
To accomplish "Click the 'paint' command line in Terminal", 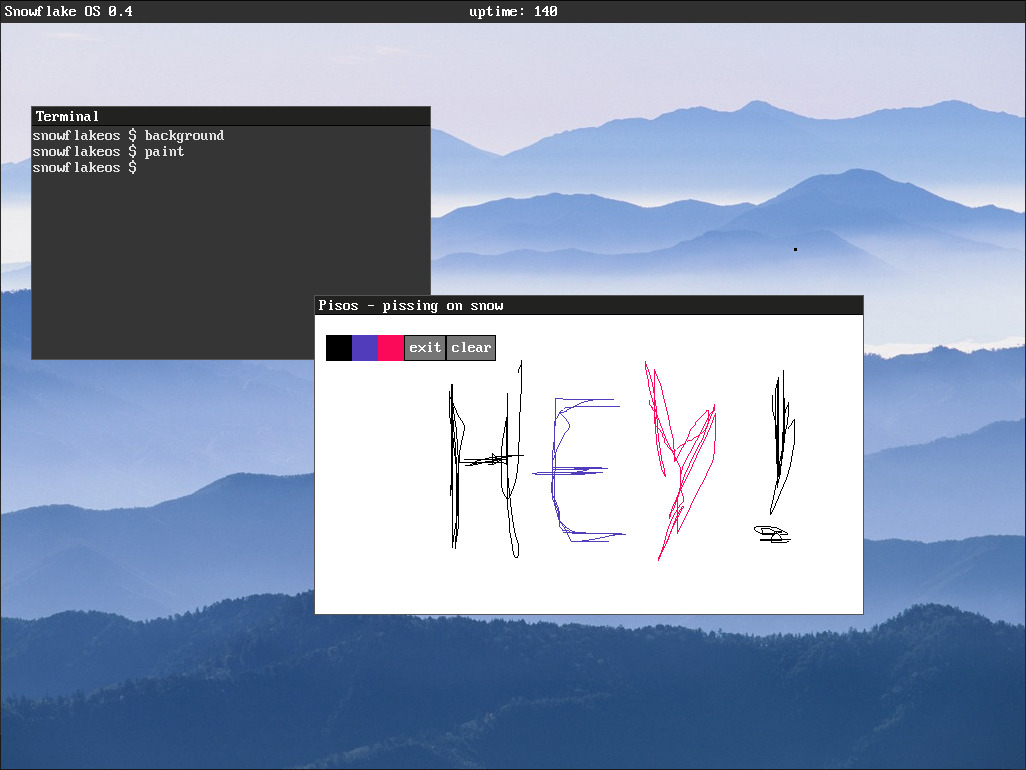I will [x=109, y=152].
